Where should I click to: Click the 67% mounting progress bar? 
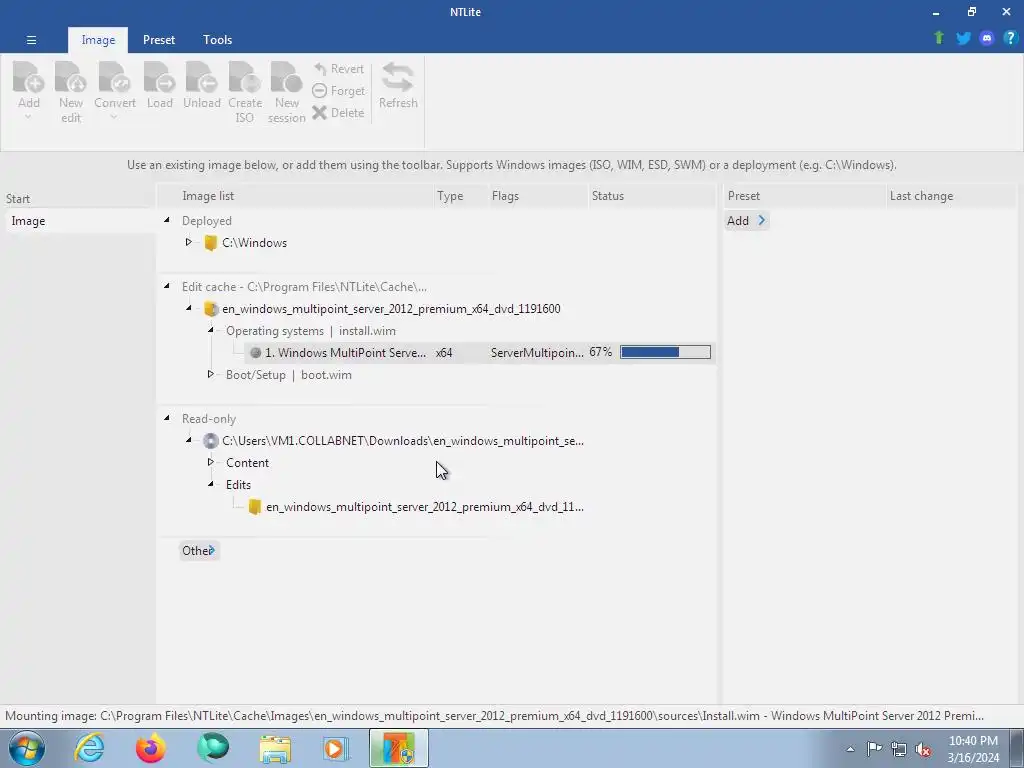coord(665,353)
